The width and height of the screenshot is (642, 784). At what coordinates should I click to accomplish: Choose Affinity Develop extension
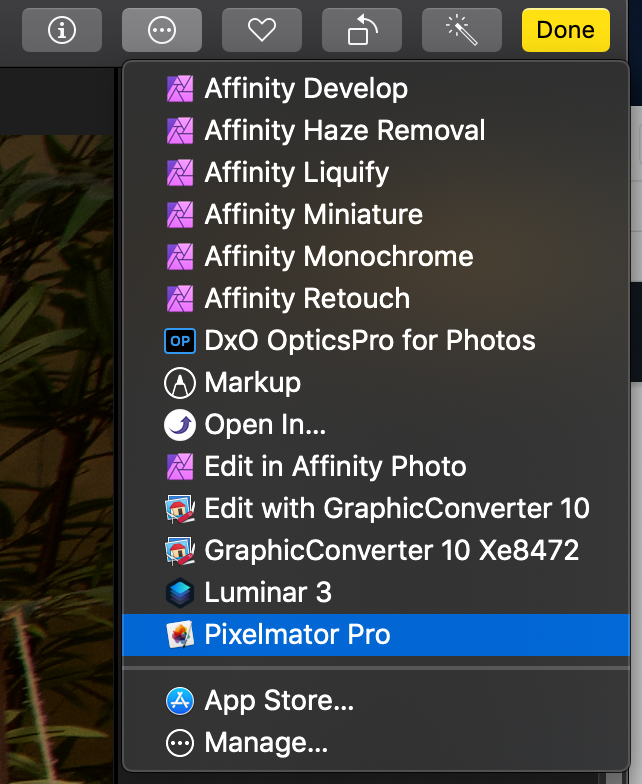pyautogui.click(x=305, y=89)
